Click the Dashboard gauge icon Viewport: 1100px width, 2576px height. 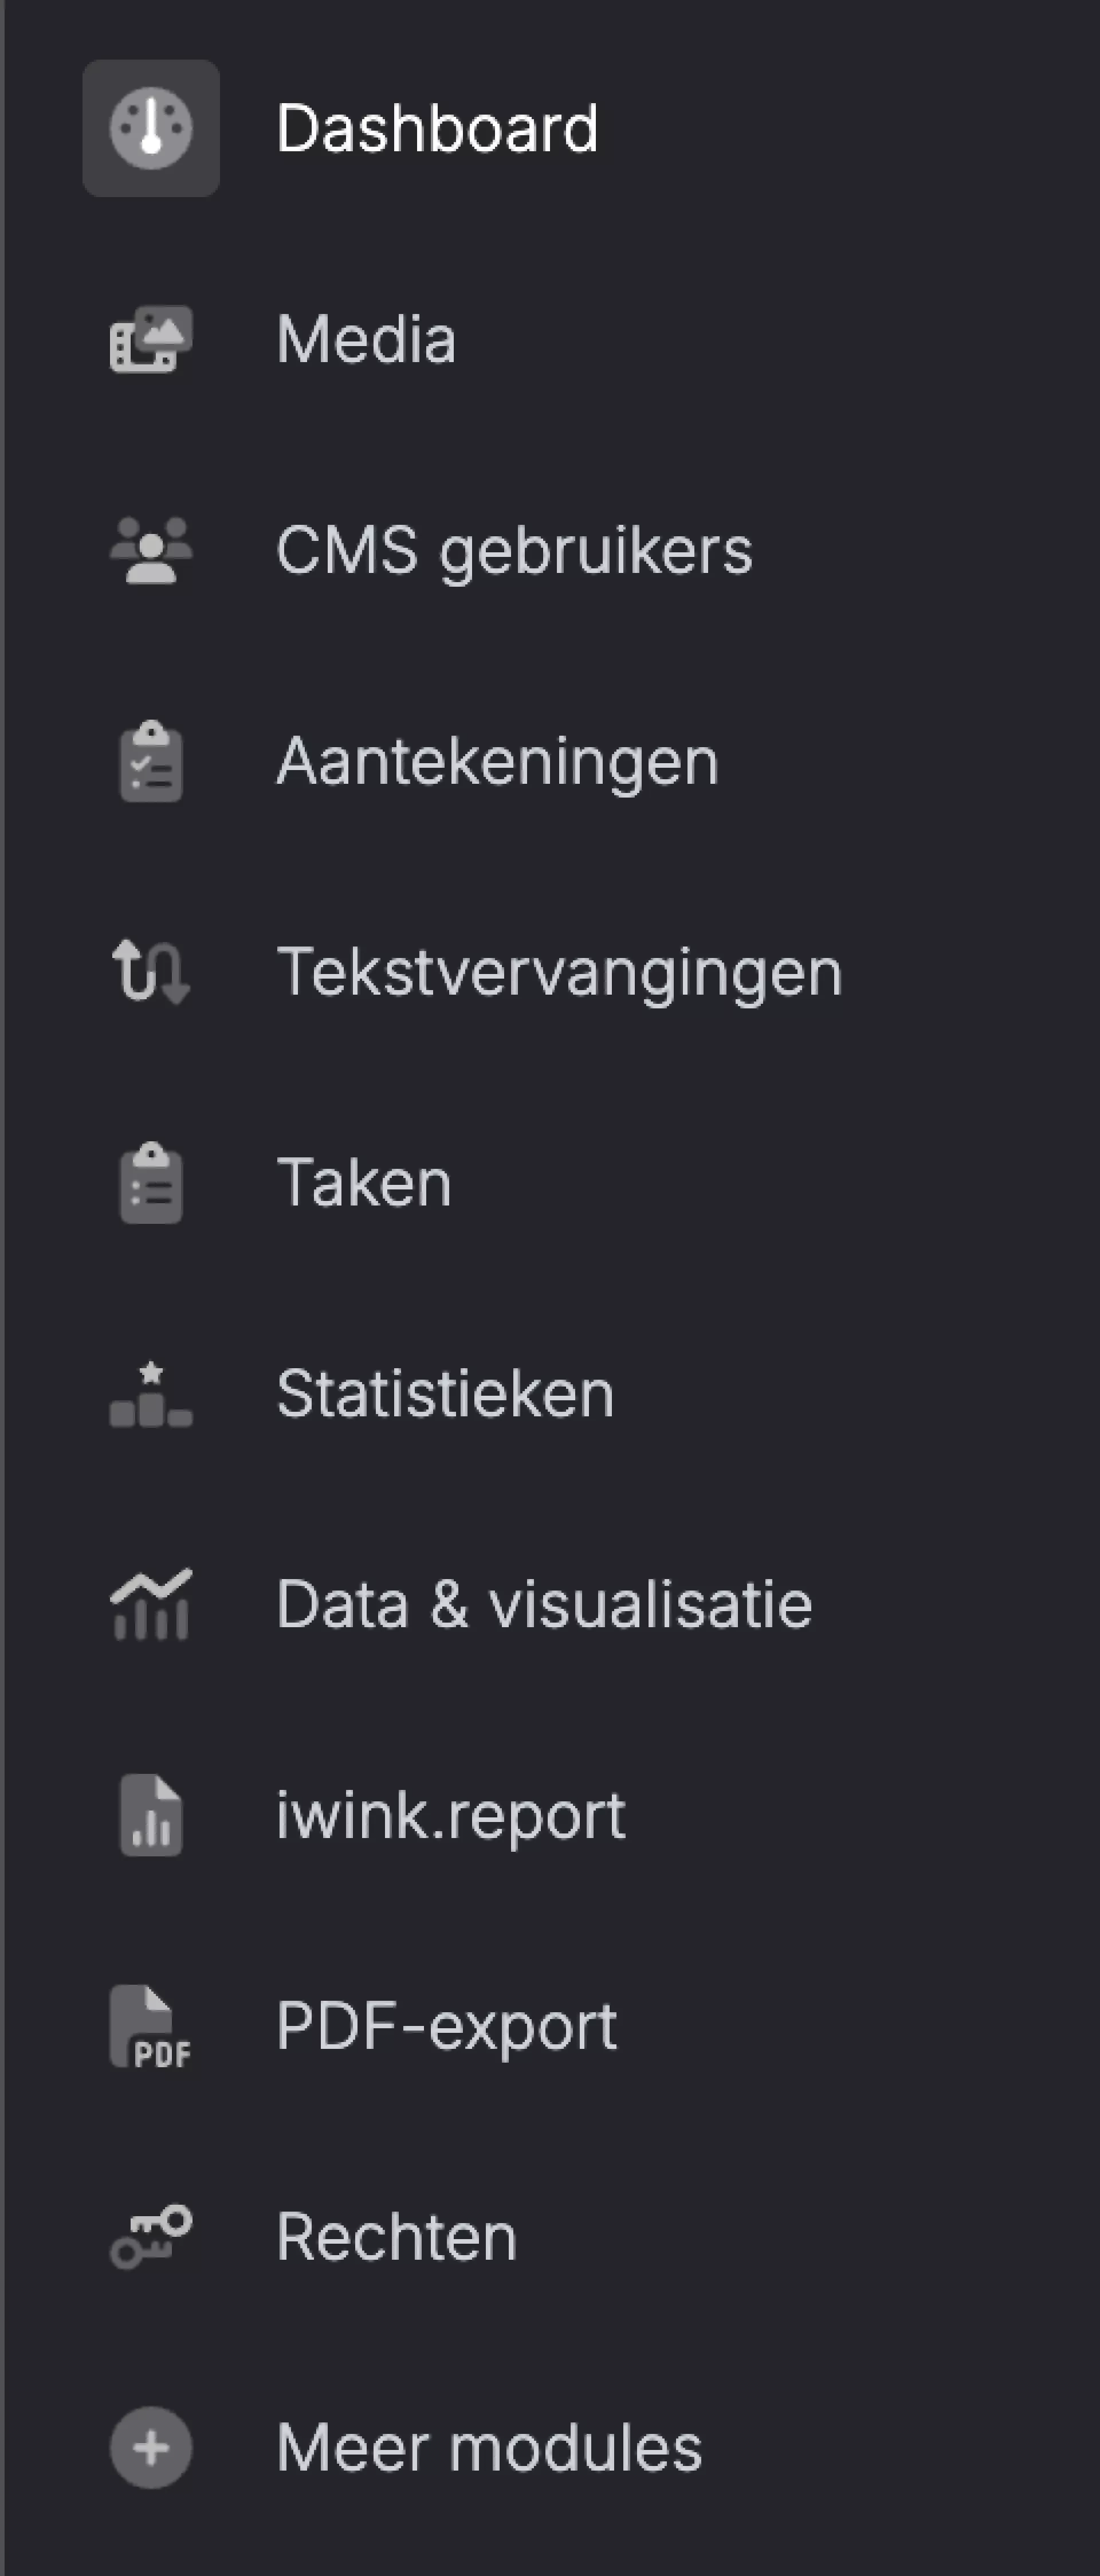[151, 128]
